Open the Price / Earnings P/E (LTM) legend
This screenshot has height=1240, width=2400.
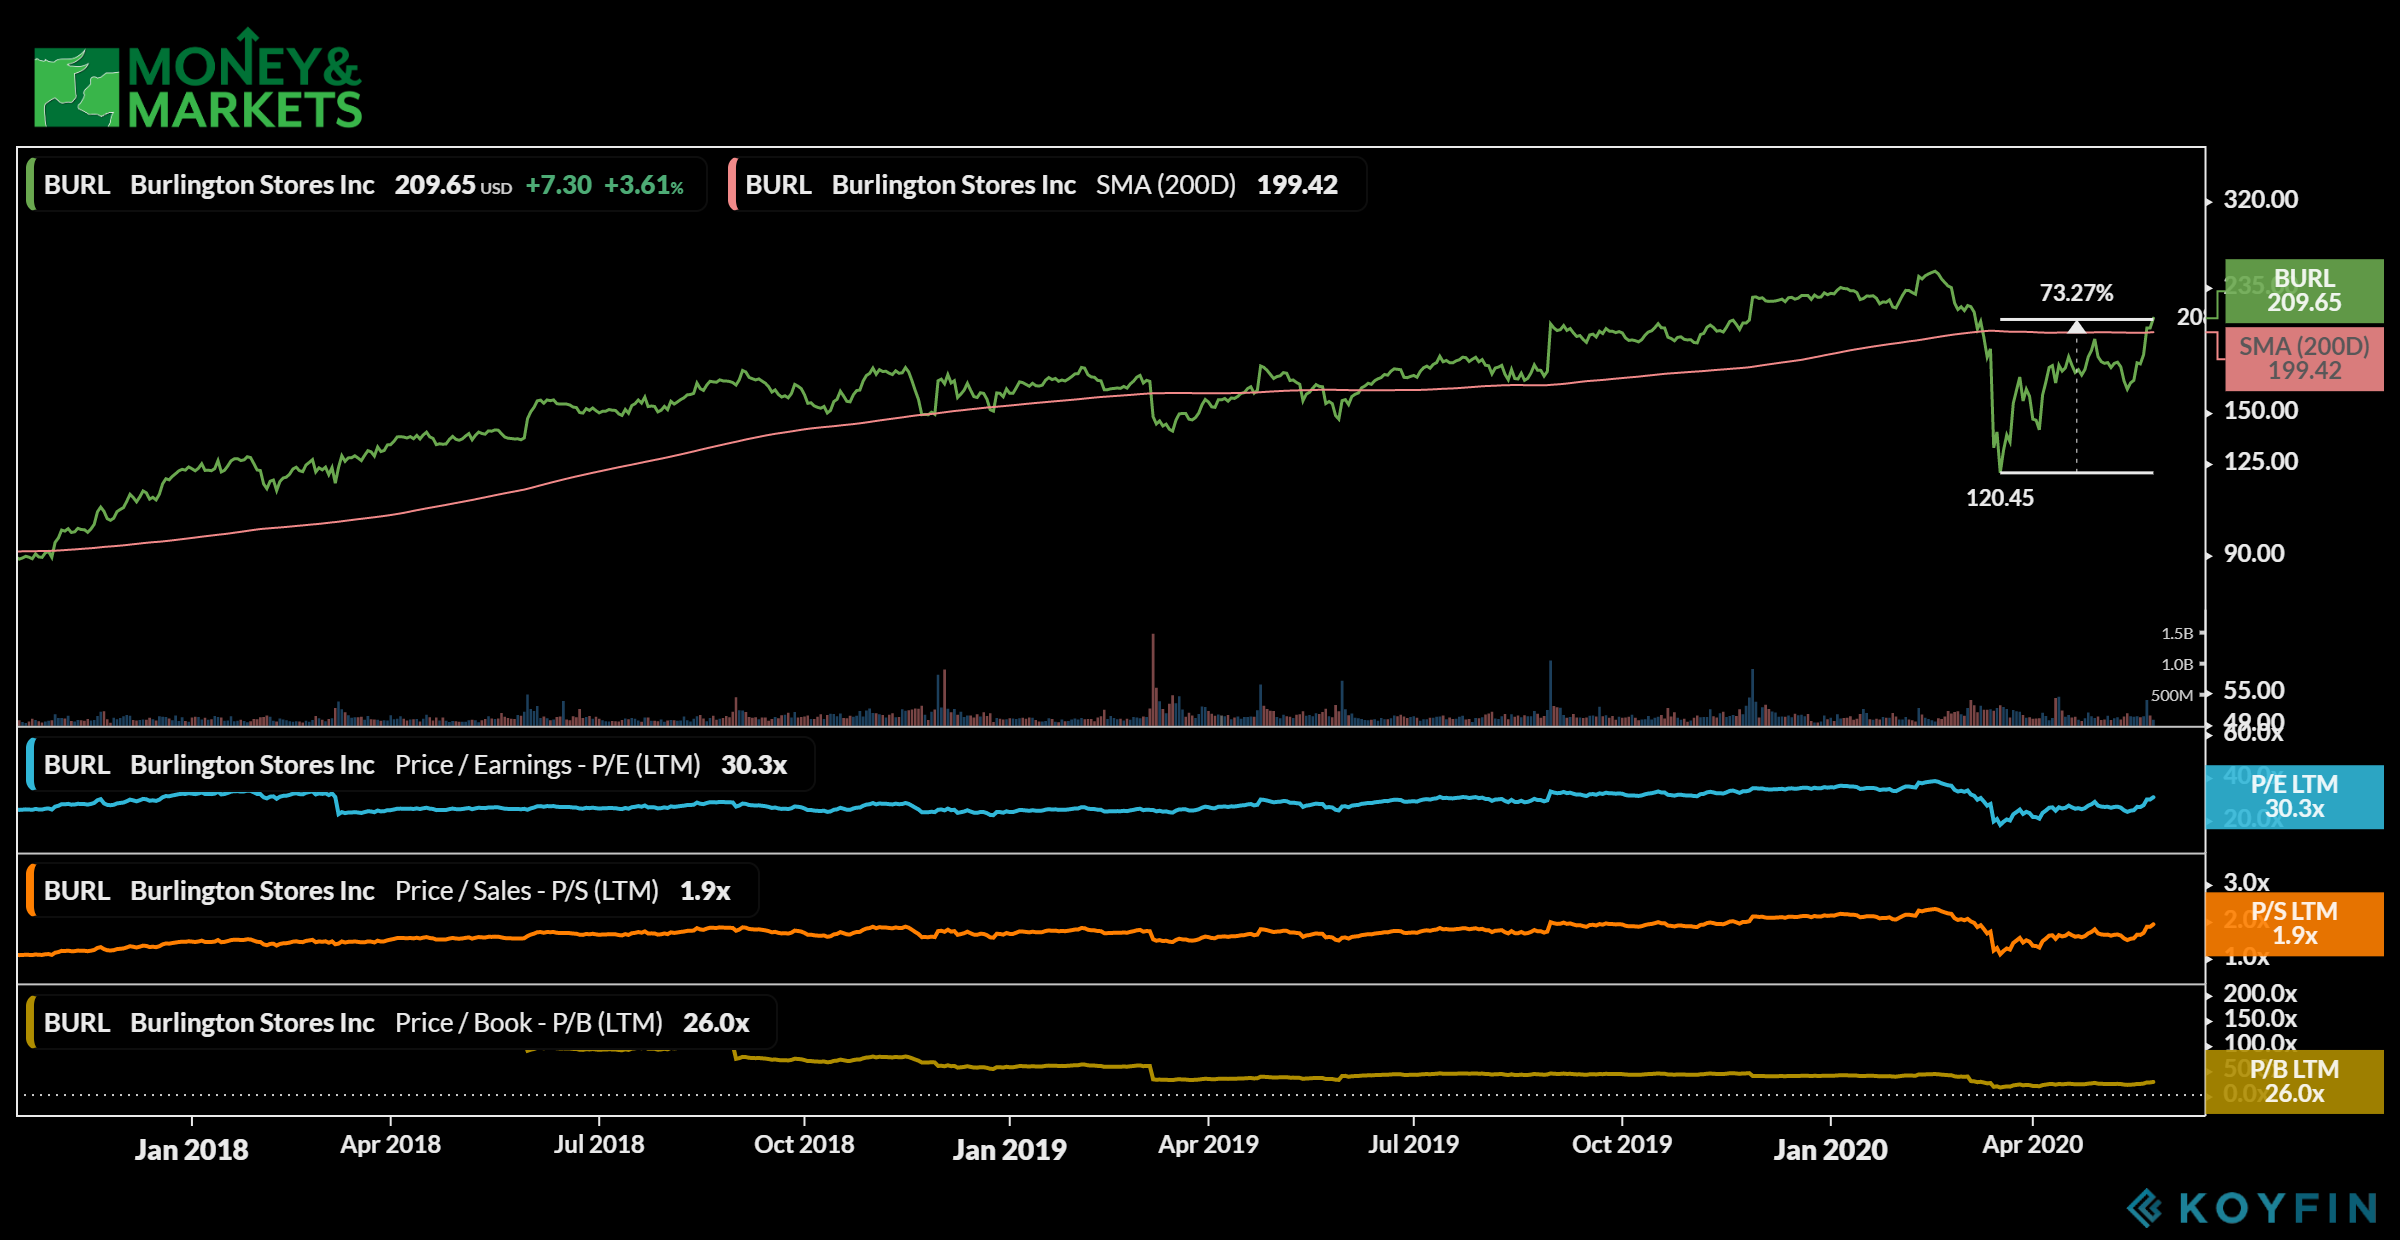[x=420, y=765]
